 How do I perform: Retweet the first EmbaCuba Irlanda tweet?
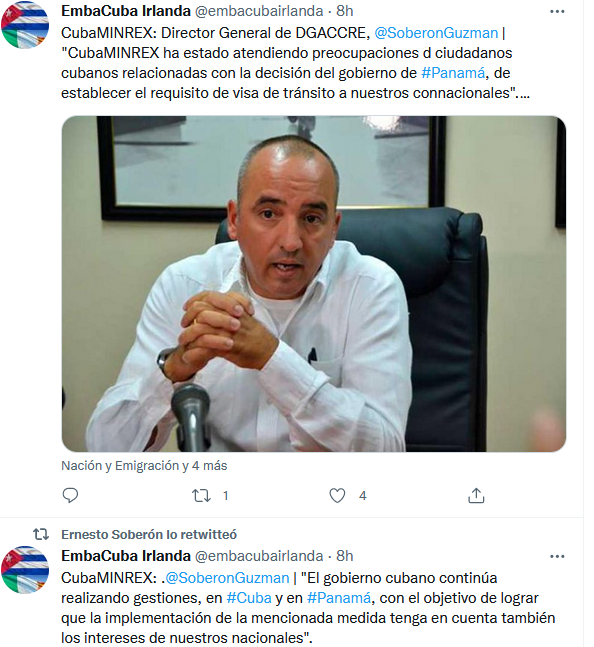[x=201, y=495]
